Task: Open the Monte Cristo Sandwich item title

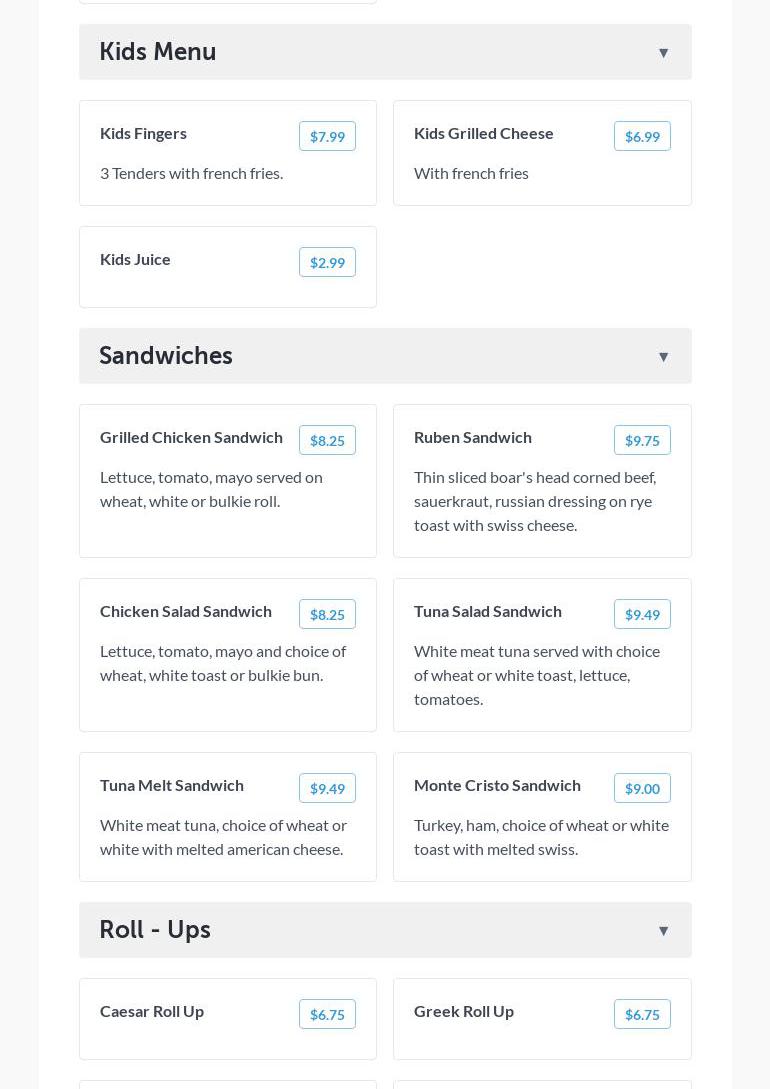Action: point(497,785)
